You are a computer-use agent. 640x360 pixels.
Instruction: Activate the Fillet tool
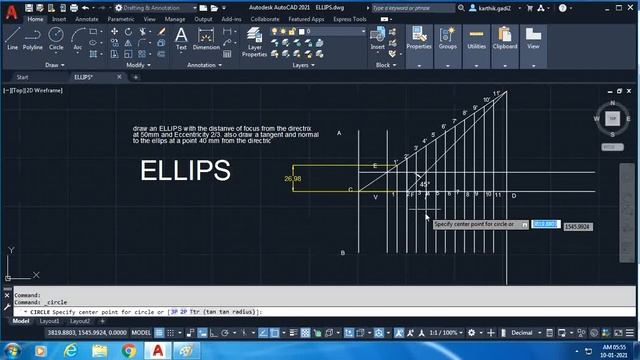[142, 42]
